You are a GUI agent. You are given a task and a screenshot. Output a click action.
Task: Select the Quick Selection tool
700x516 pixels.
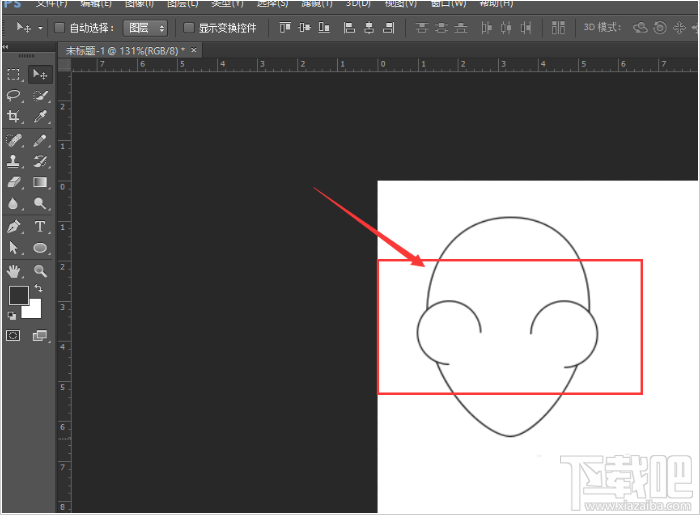40,95
